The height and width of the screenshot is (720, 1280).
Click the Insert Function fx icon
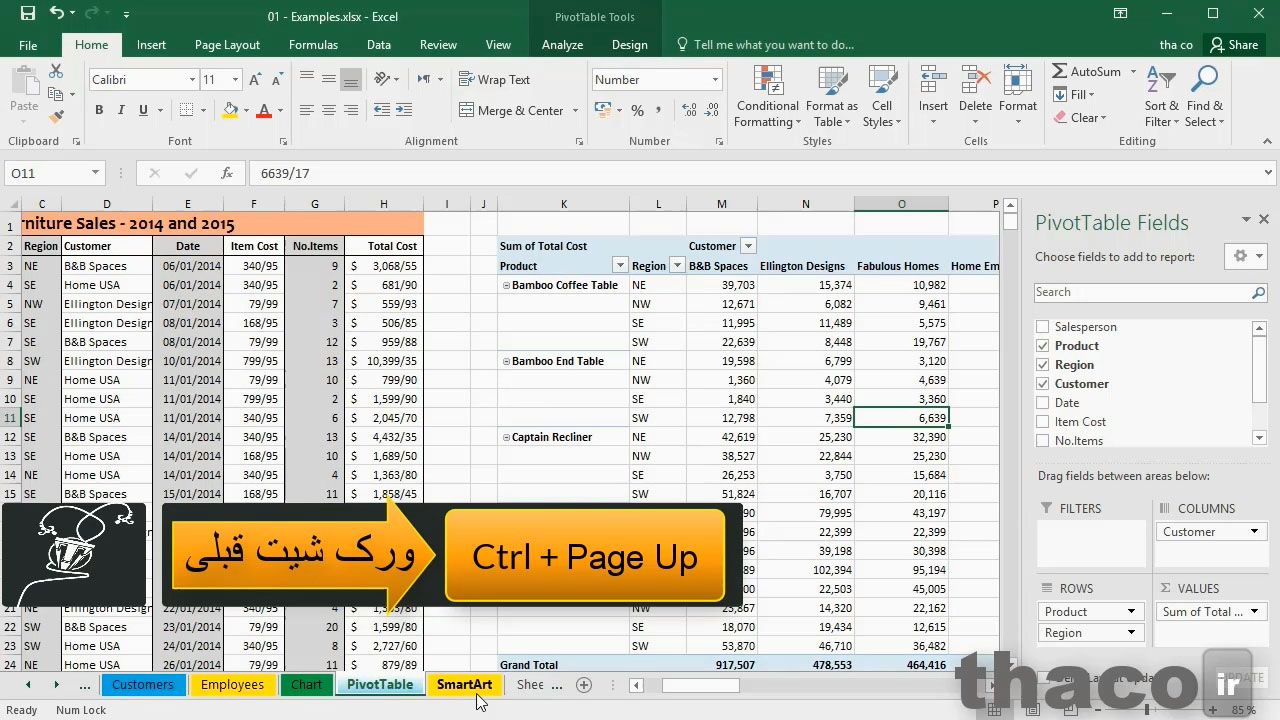227,173
